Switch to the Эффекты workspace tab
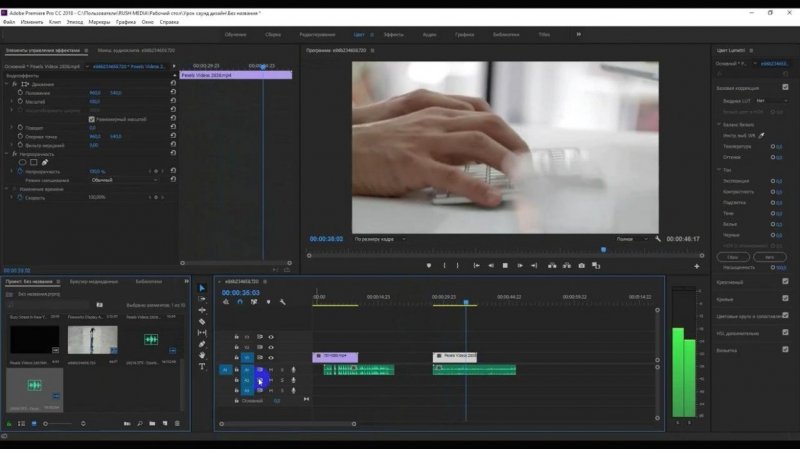 [394, 34]
